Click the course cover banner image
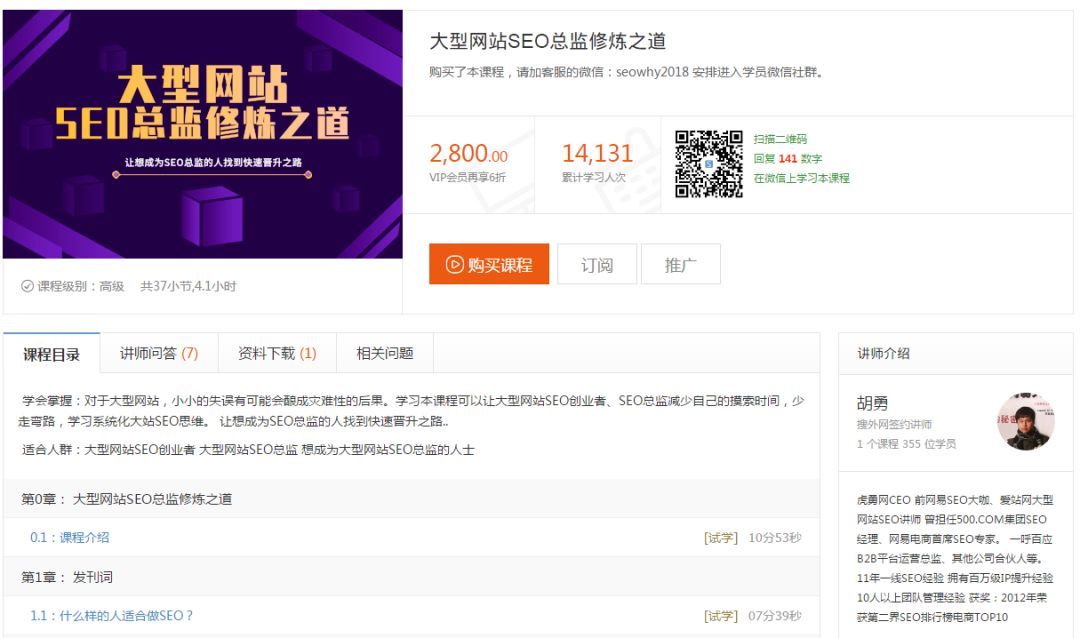The width and height of the screenshot is (1080, 638). (x=202, y=134)
